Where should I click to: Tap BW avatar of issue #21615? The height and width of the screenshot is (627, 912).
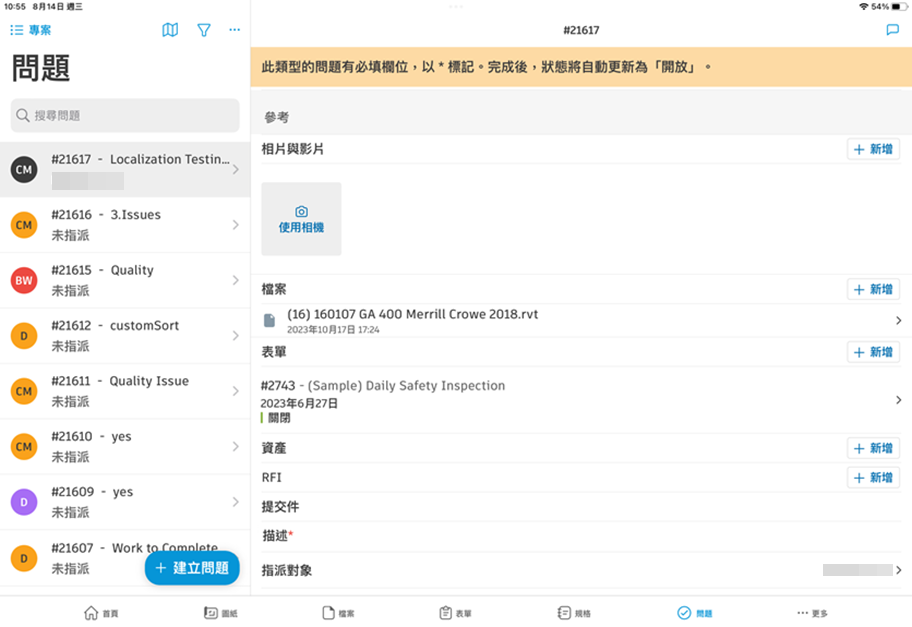24,280
